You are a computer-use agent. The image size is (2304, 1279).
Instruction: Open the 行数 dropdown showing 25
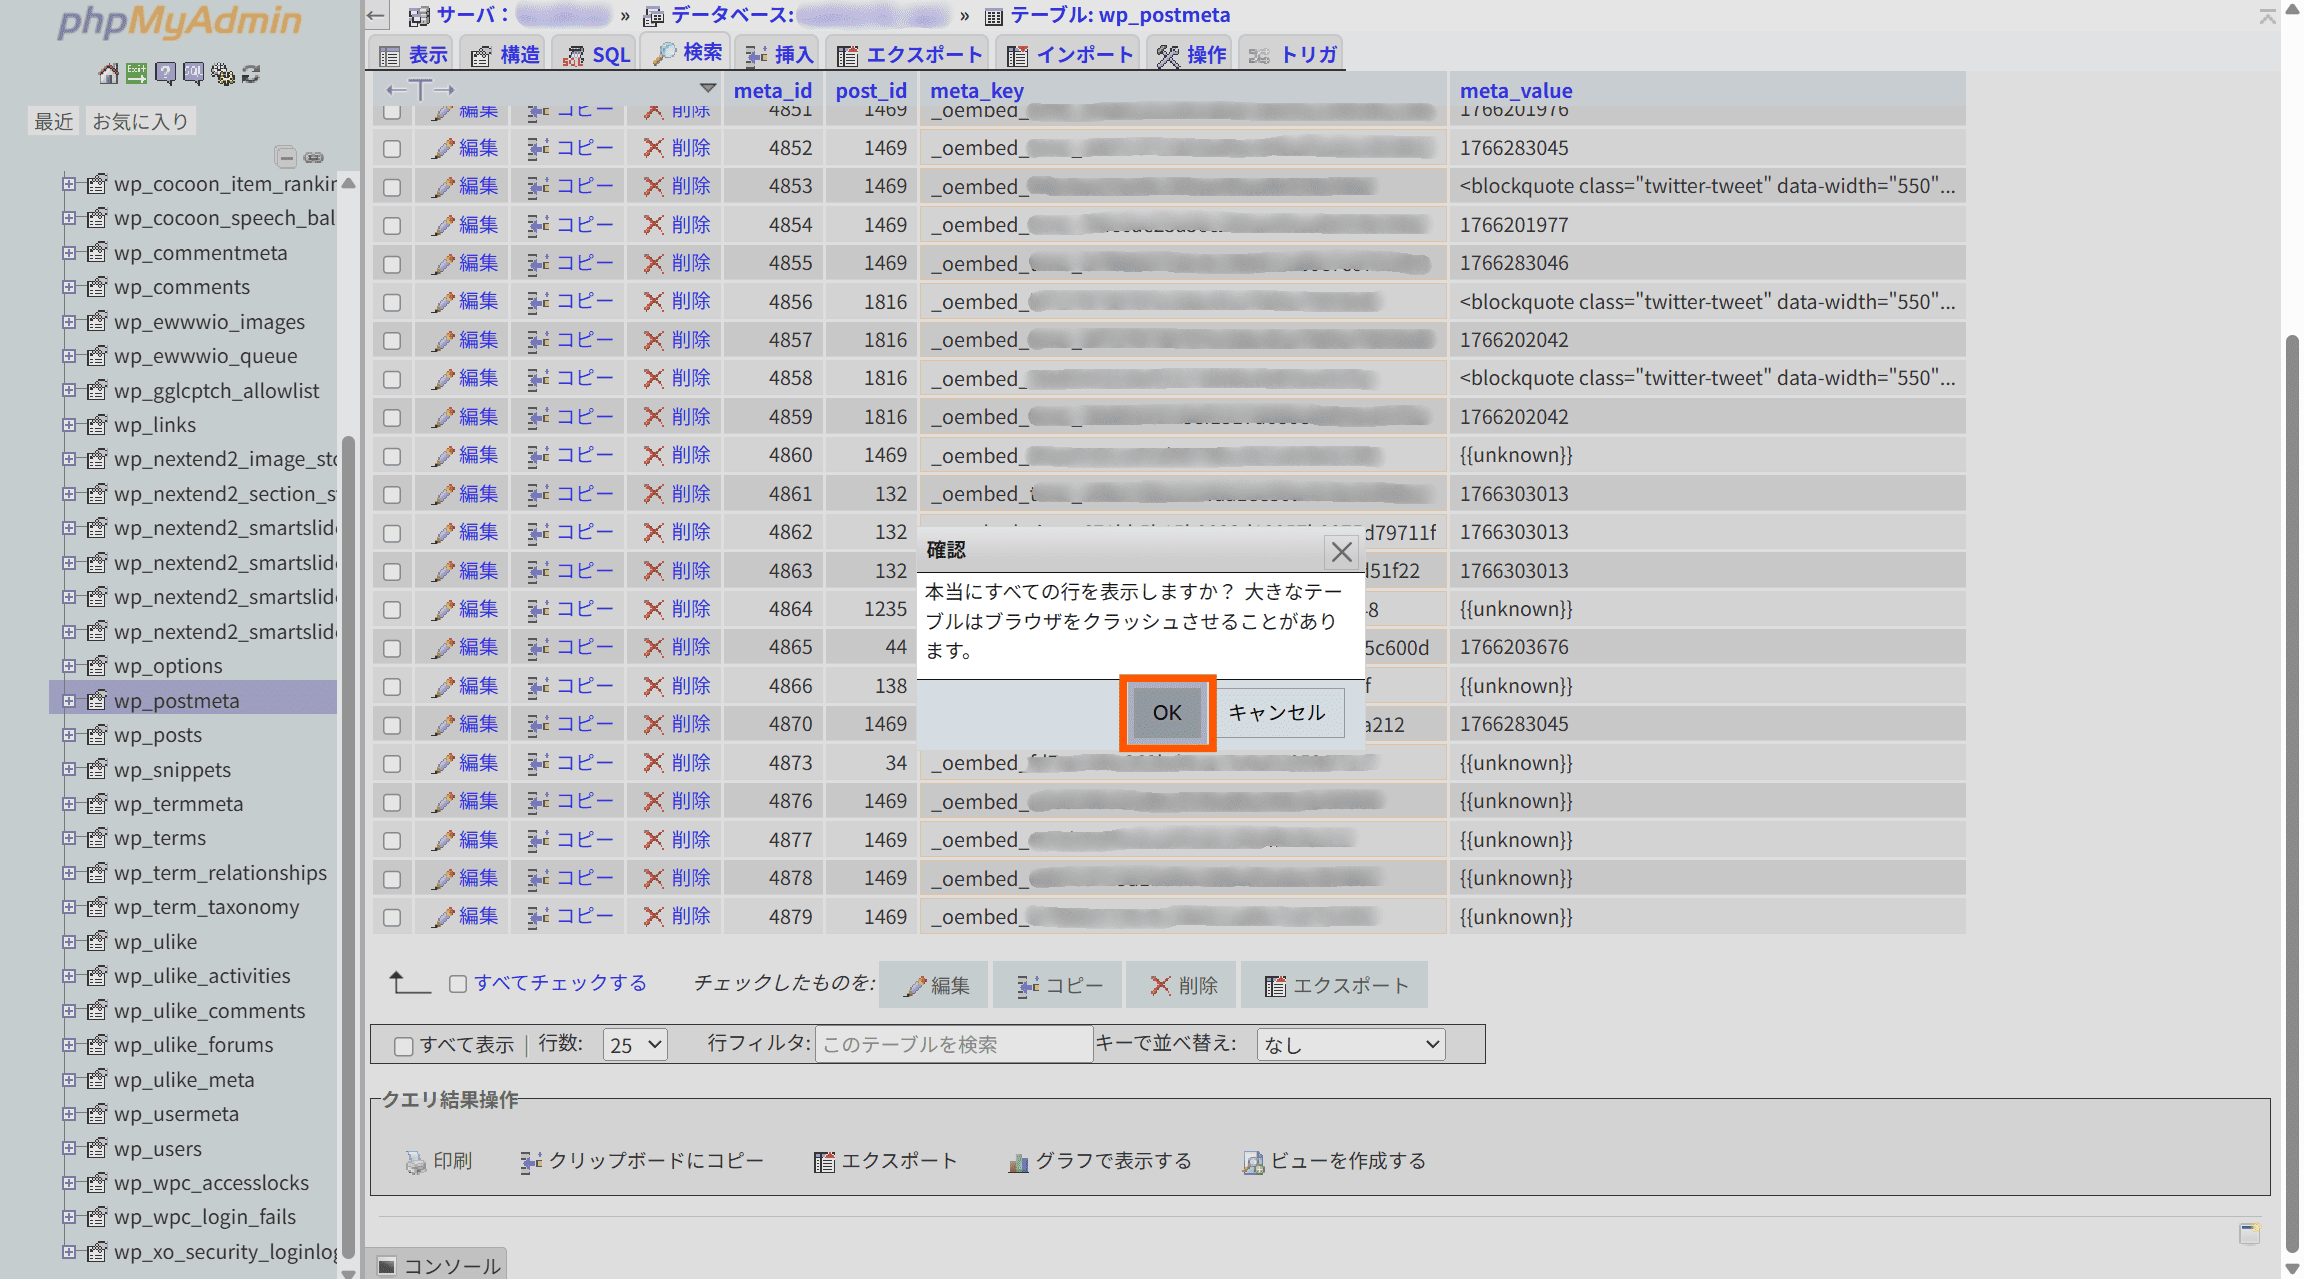[635, 1045]
